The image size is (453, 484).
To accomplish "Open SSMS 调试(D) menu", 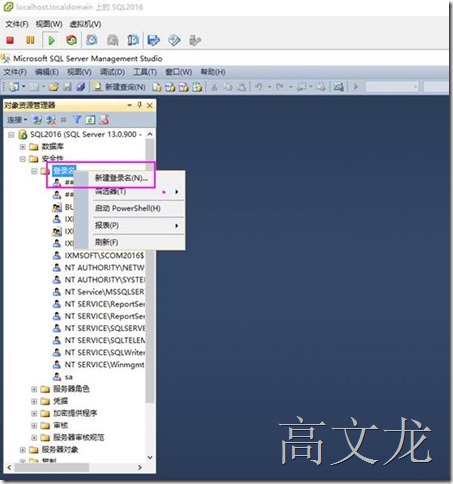I will coord(112,72).
